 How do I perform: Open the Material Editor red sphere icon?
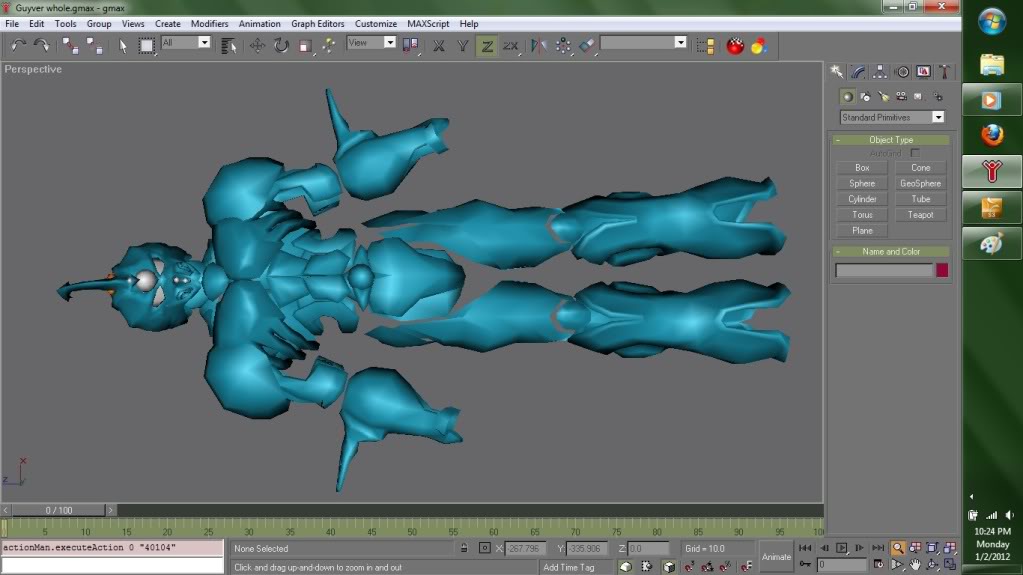tap(735, 46)
